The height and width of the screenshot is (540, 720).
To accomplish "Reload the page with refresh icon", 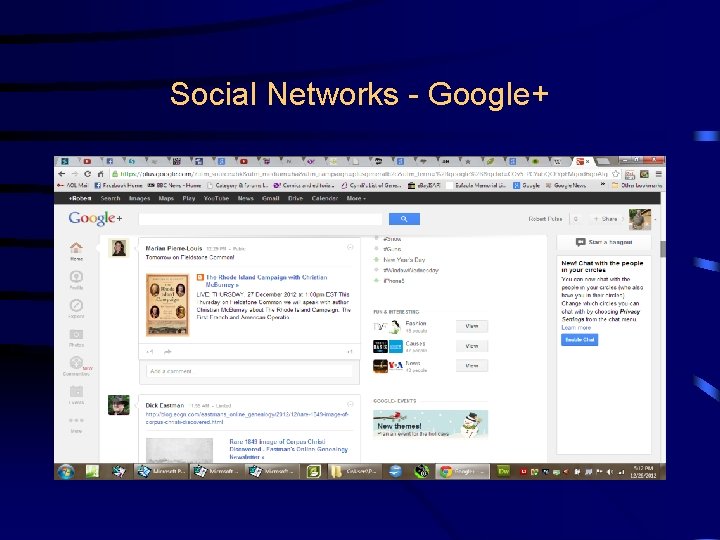I will [x=87, y=174].
